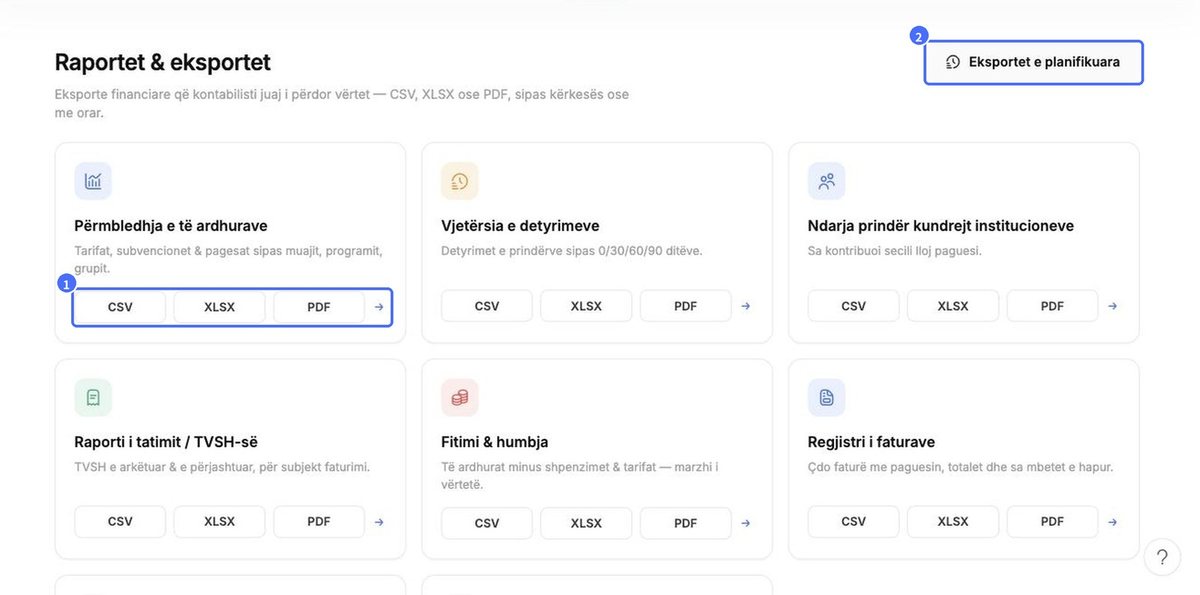Click the Raporti i tatimit receipt icon
Viewport: 1200px width, 595px height.
tap(93, 397)
